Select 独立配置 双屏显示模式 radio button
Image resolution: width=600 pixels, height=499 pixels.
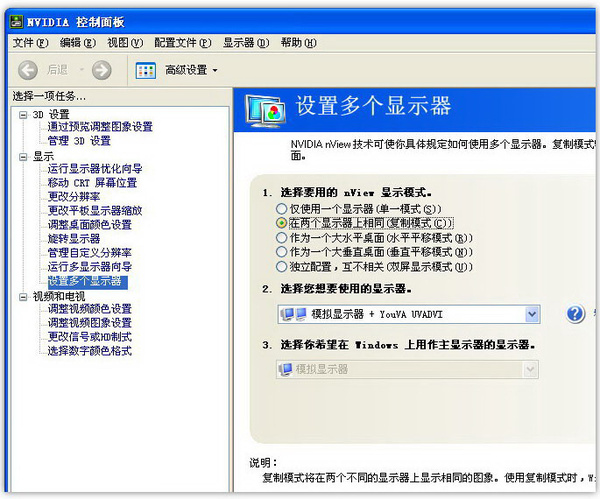tap(281, 266)
